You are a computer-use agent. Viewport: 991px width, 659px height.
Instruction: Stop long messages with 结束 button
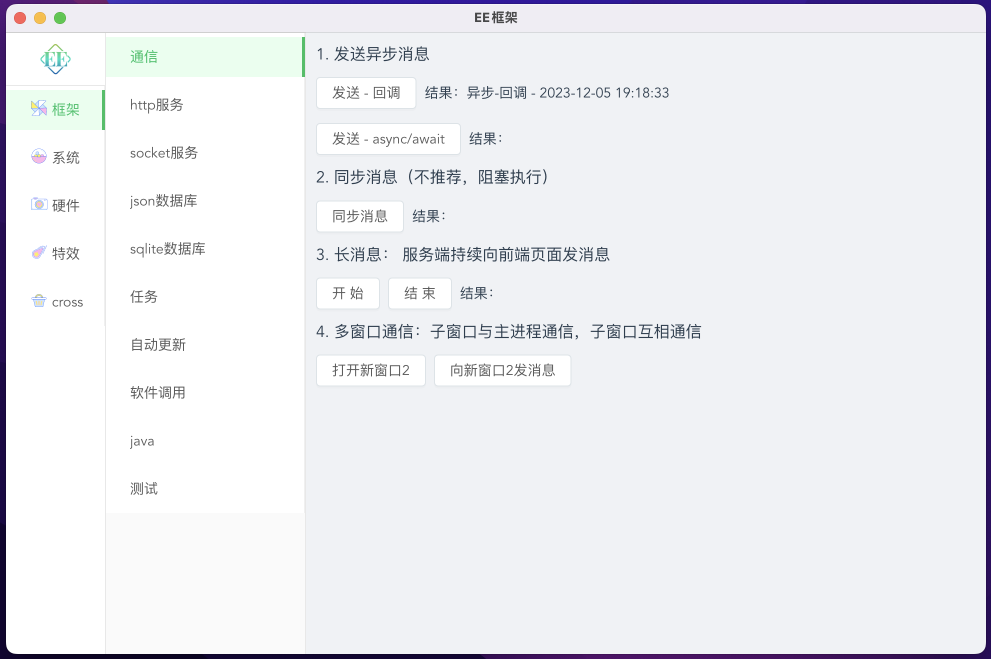[x=419, y=293]
